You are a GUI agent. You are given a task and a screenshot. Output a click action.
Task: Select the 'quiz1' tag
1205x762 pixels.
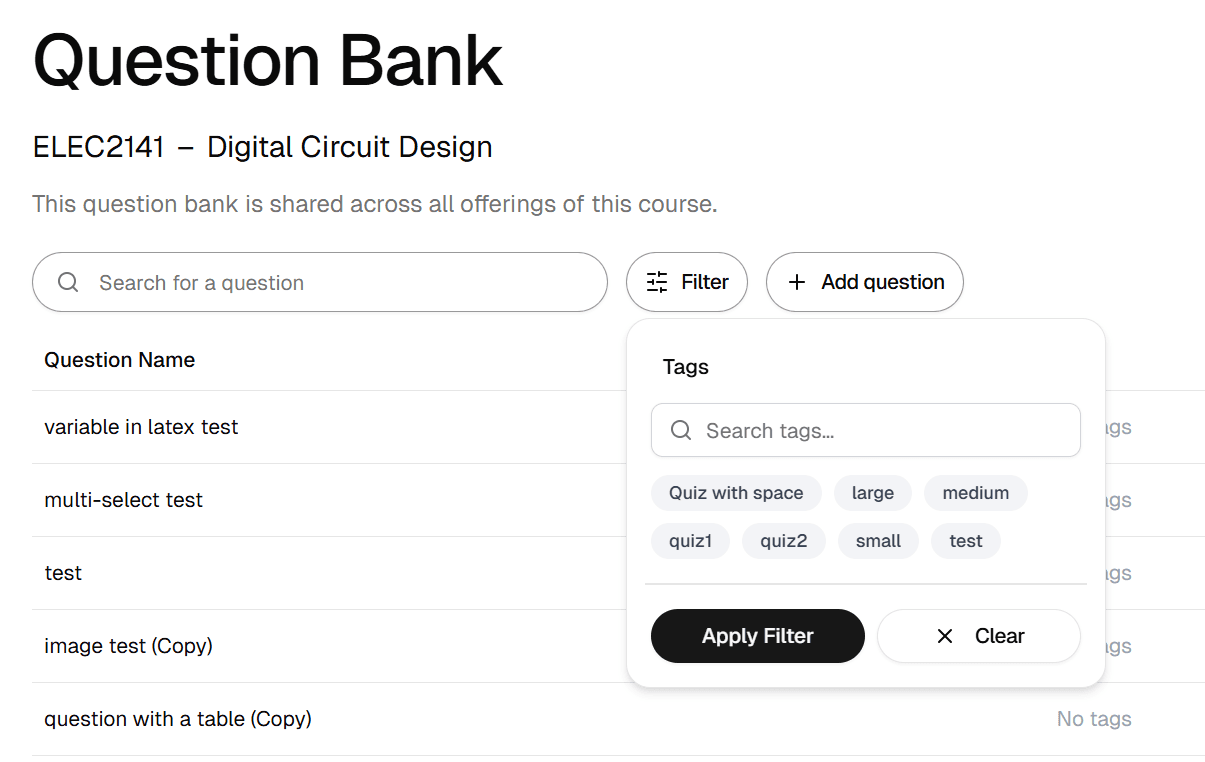pos(690,540)
